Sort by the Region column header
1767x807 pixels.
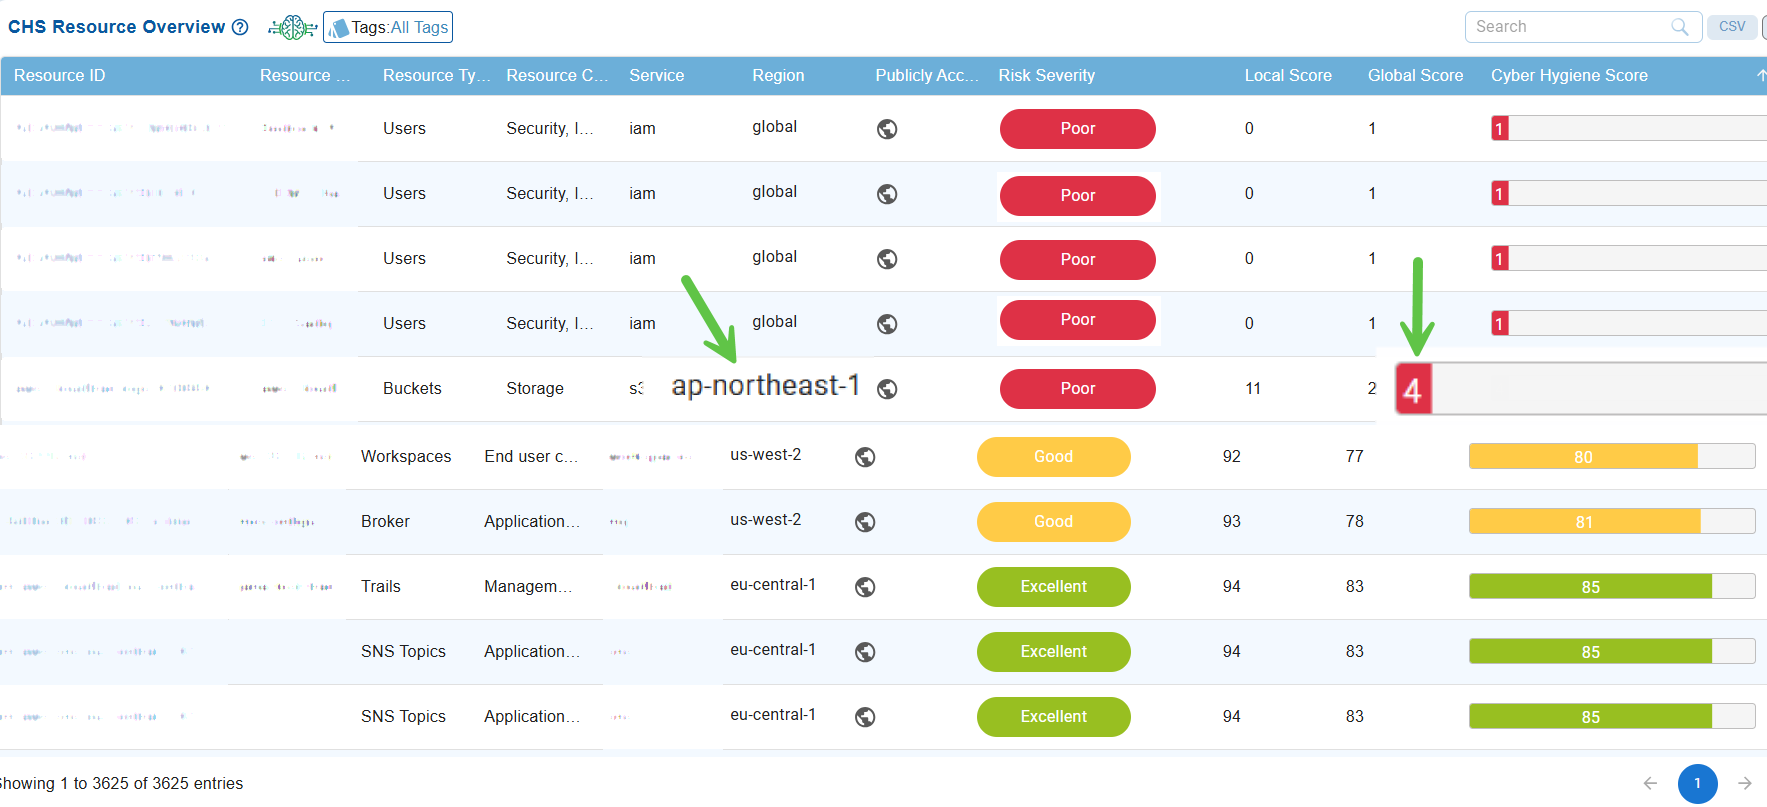click(778, 76)
